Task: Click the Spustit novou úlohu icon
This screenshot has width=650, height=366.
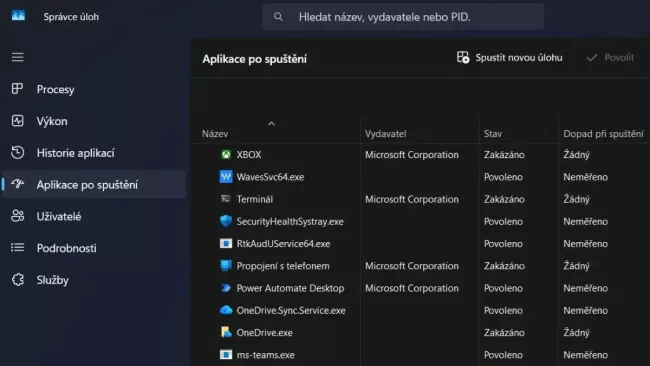Action: click(x=463, y=57)
